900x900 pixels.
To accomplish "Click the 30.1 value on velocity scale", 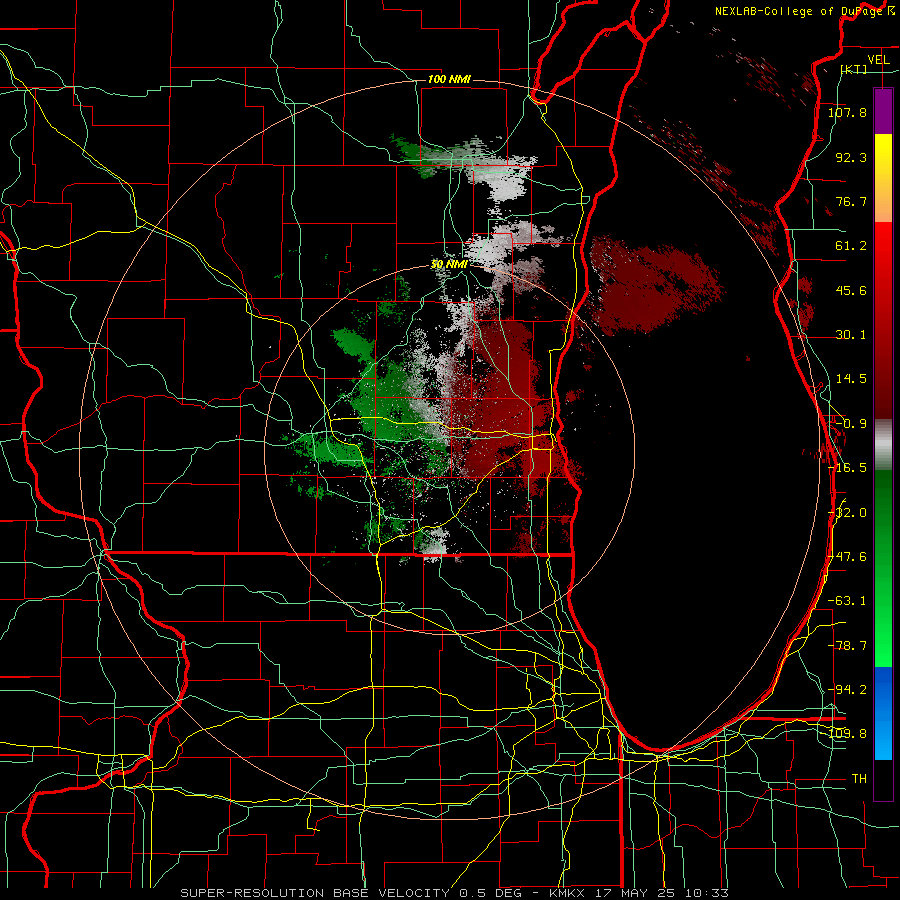I will (851, 335).
